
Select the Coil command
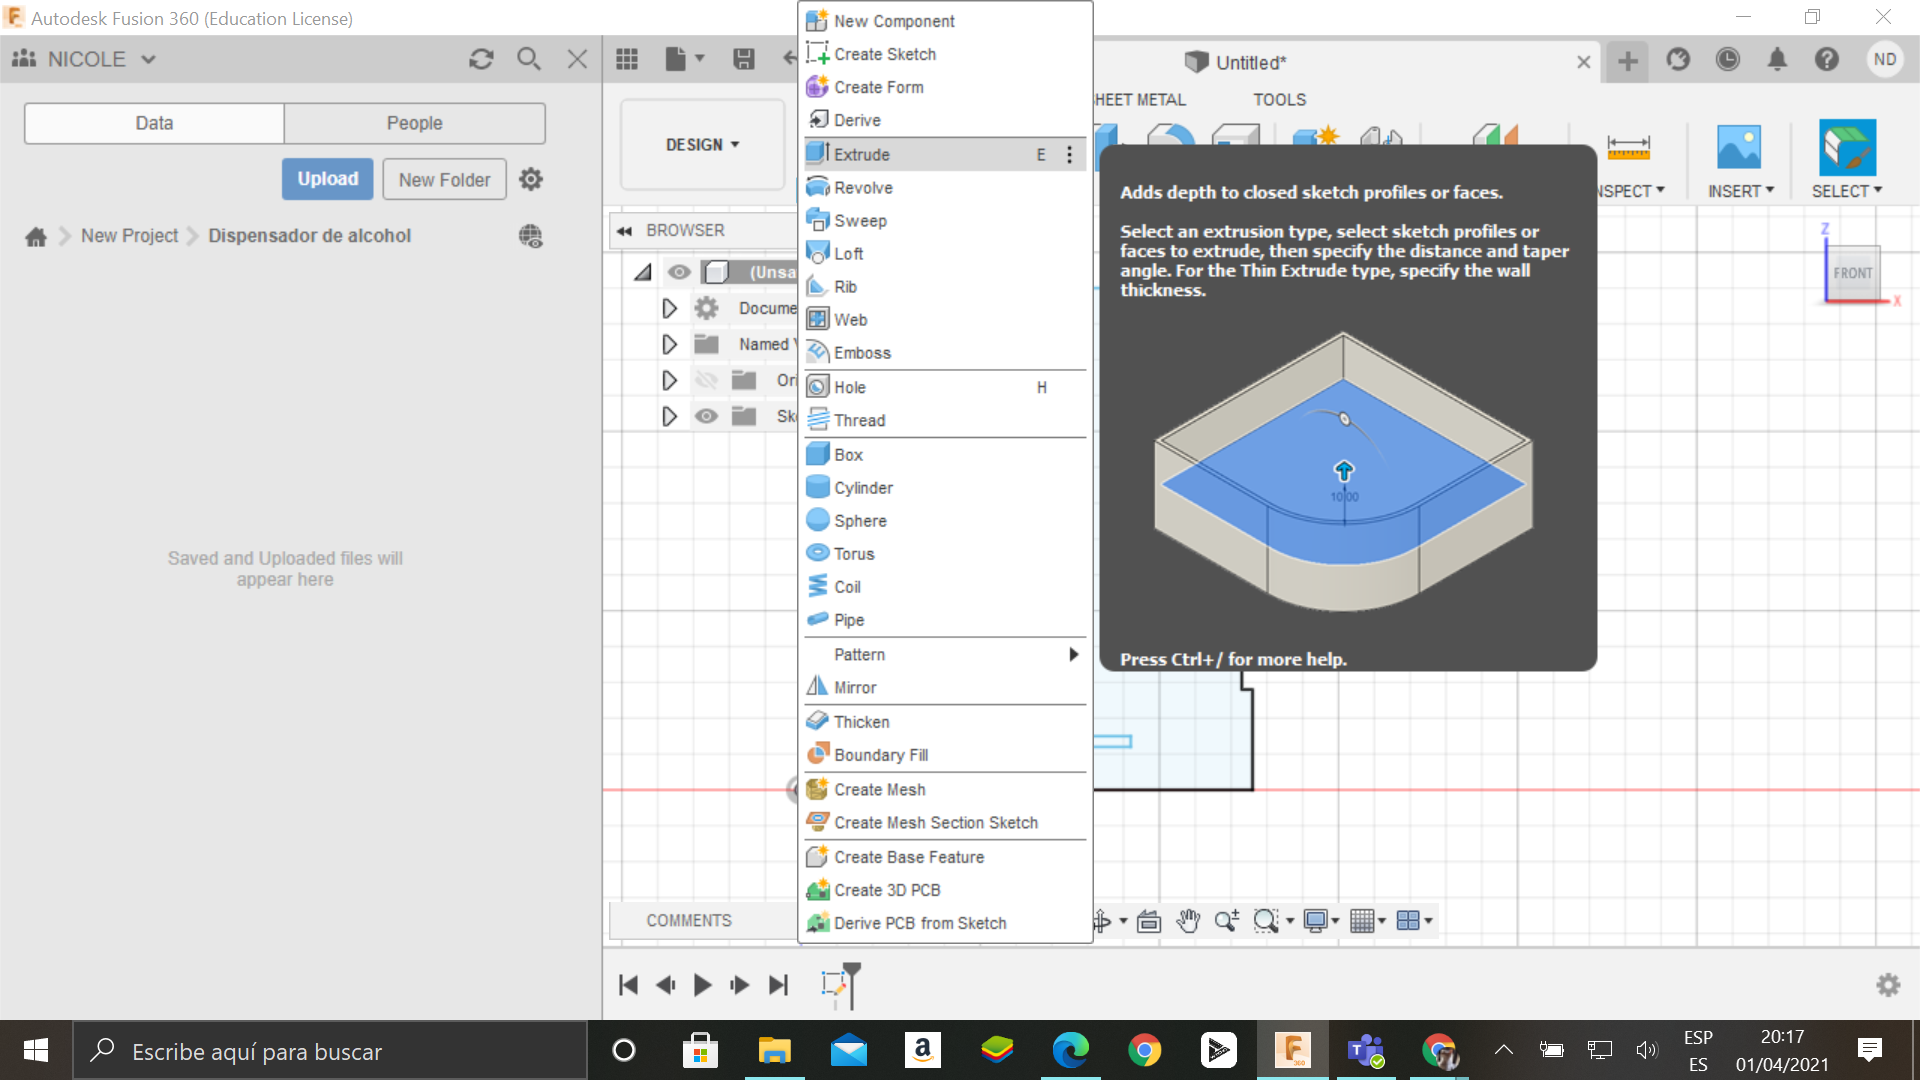[x=944, y=587]
